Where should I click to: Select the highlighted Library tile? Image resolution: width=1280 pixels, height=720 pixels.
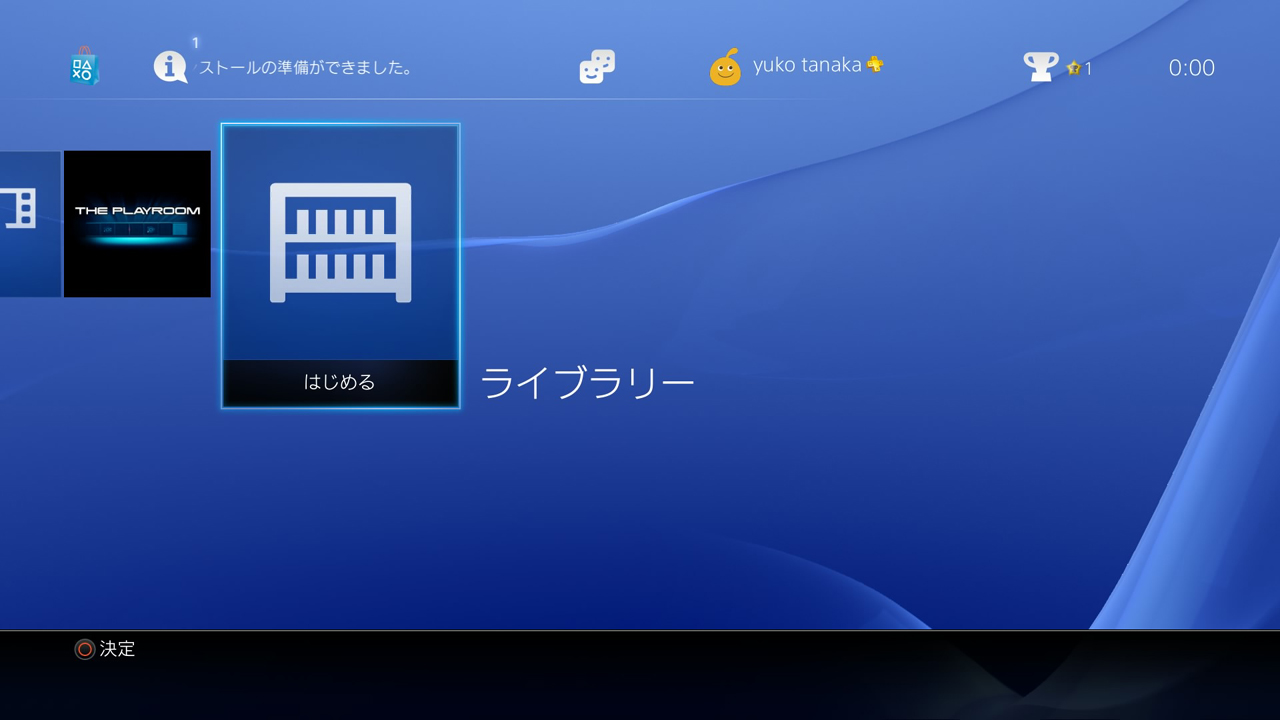coord(340,265)
